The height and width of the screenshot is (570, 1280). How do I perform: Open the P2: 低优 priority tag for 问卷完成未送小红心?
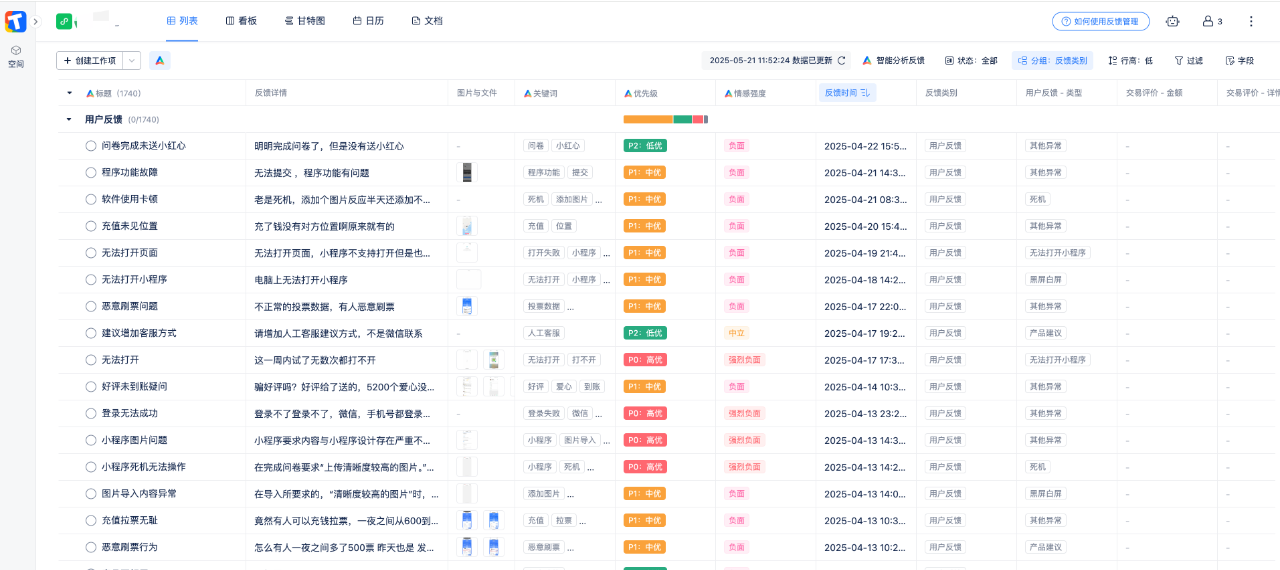point(645,146)
